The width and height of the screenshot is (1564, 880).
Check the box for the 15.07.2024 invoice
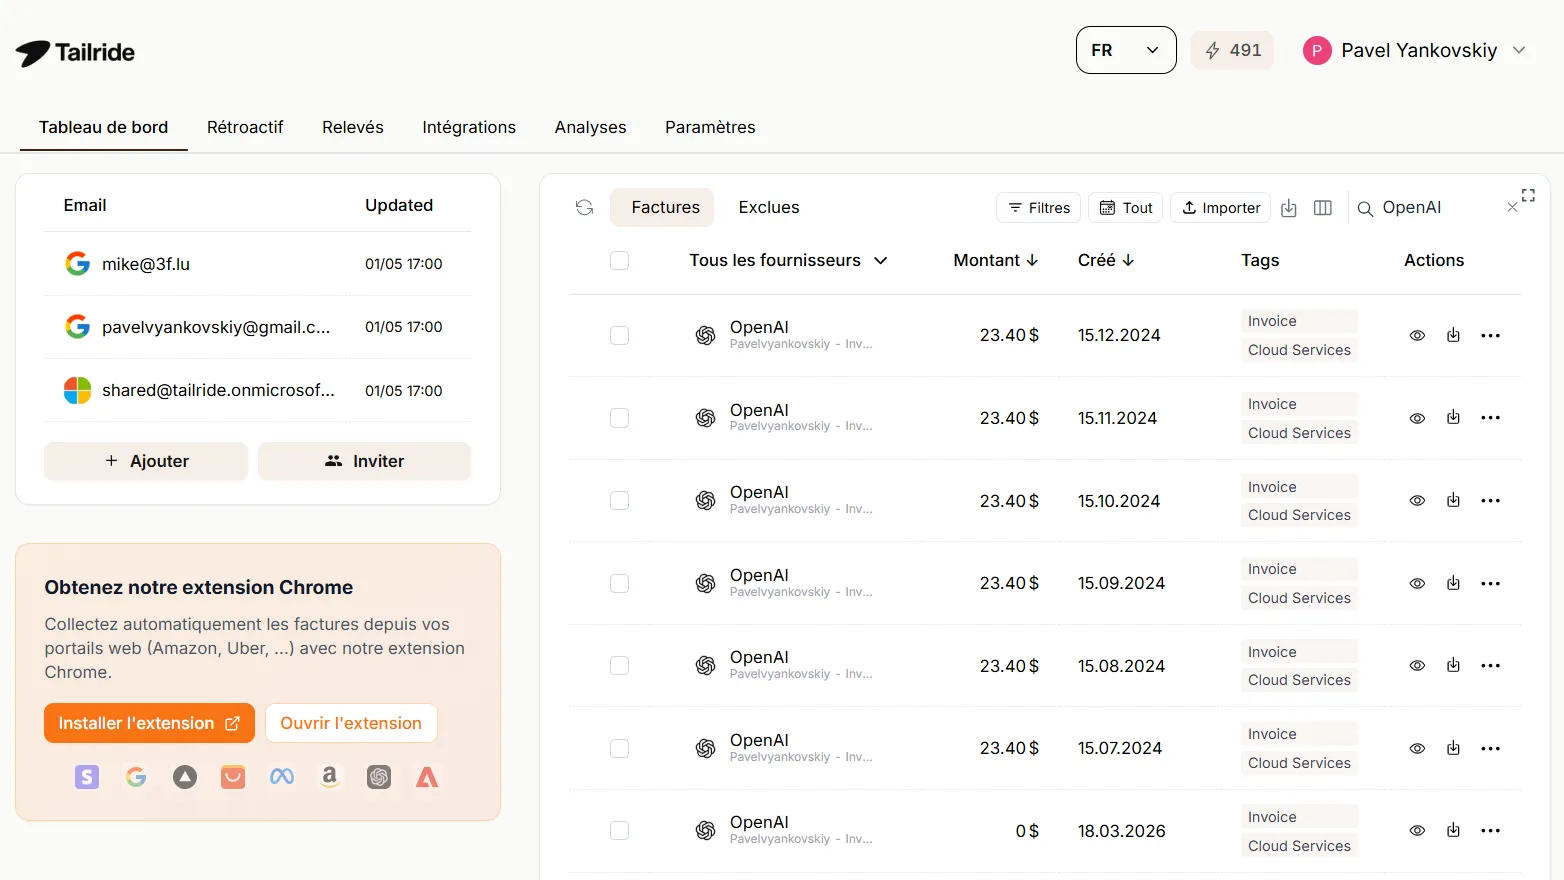(619, 748)
